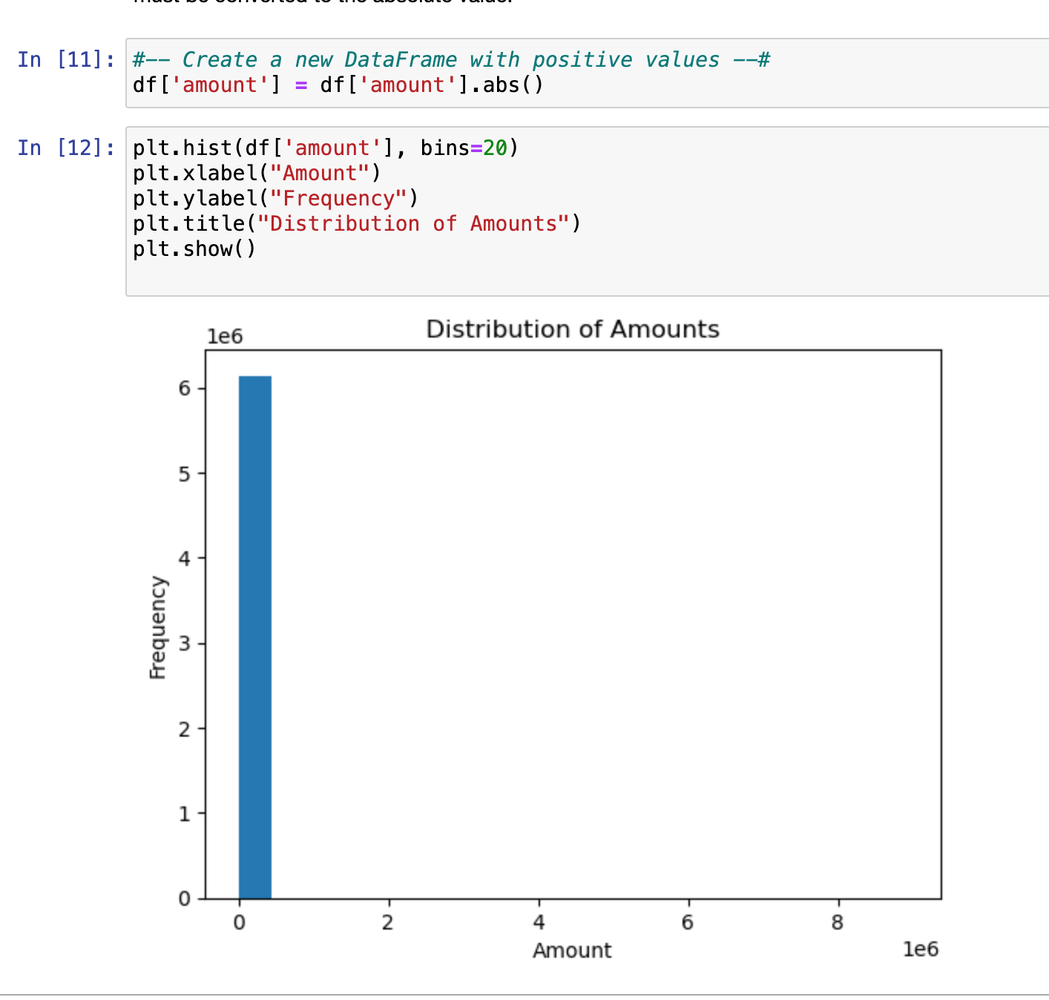The height and width of the screenshot is (1000, 1049).
Task: Click the plt.xlabel("Amount") line
Action: coord(256,174)
